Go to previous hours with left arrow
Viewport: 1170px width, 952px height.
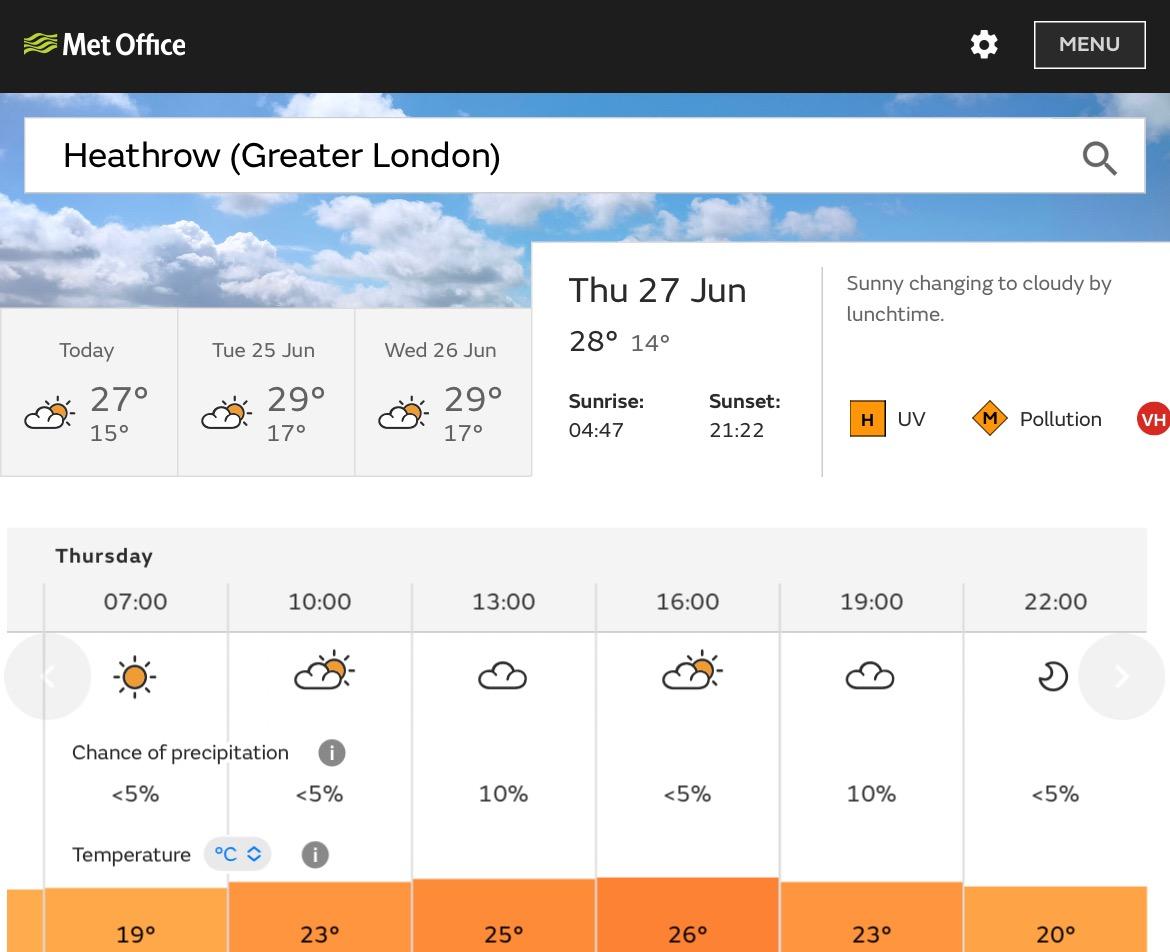tap(48, 677)
